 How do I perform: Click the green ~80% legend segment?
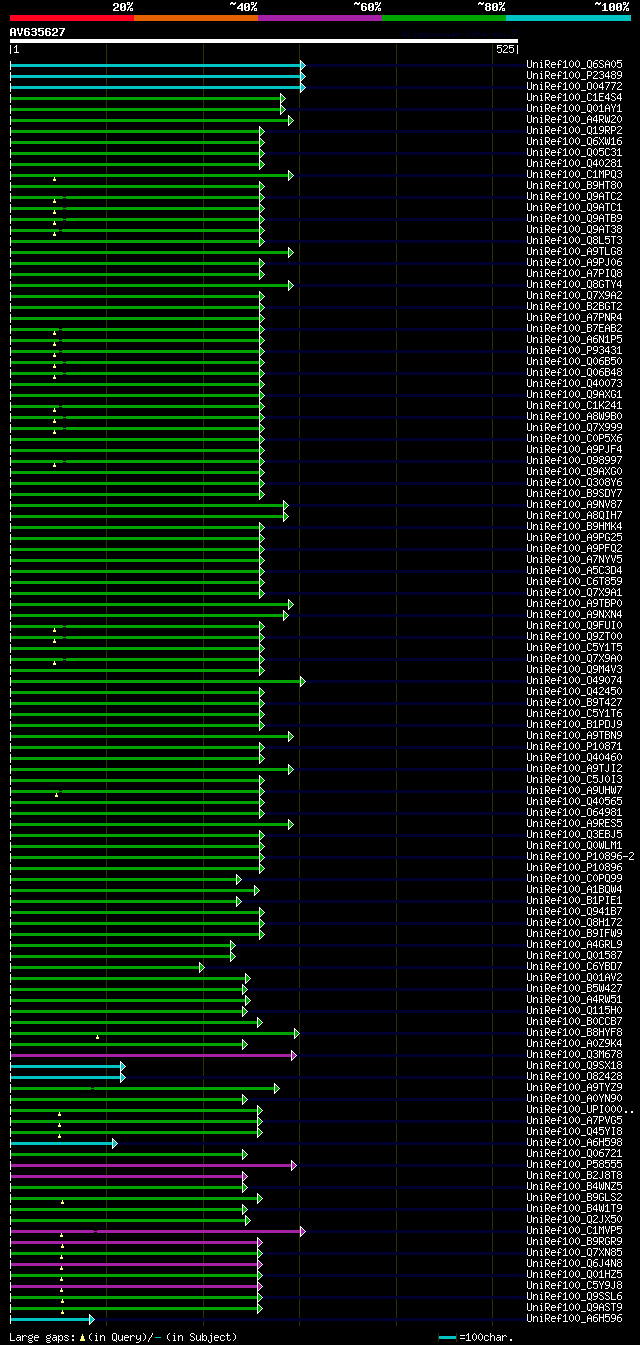(x=444, y=17)
